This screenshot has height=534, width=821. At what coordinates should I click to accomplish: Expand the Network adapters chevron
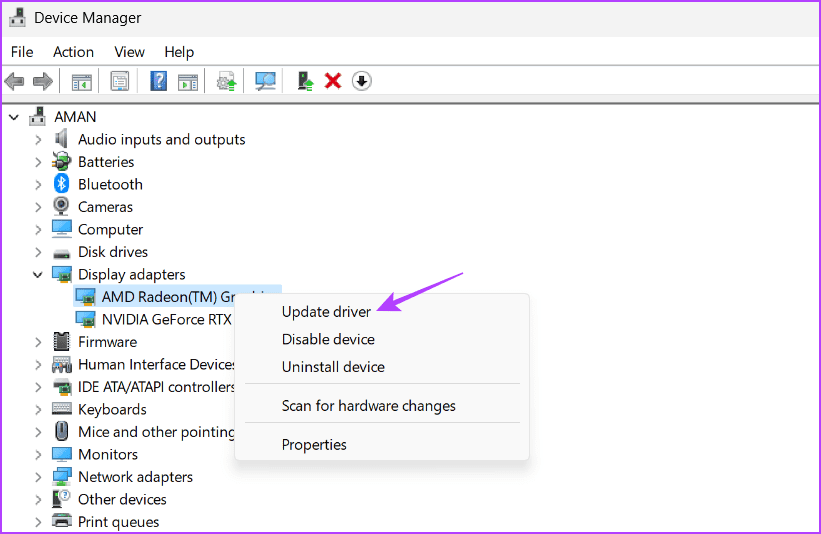coord(38,477)
